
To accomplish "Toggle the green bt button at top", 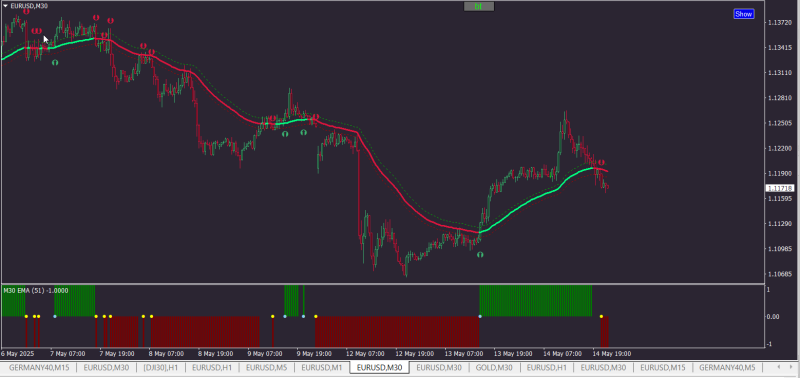I will pos(479,7).
